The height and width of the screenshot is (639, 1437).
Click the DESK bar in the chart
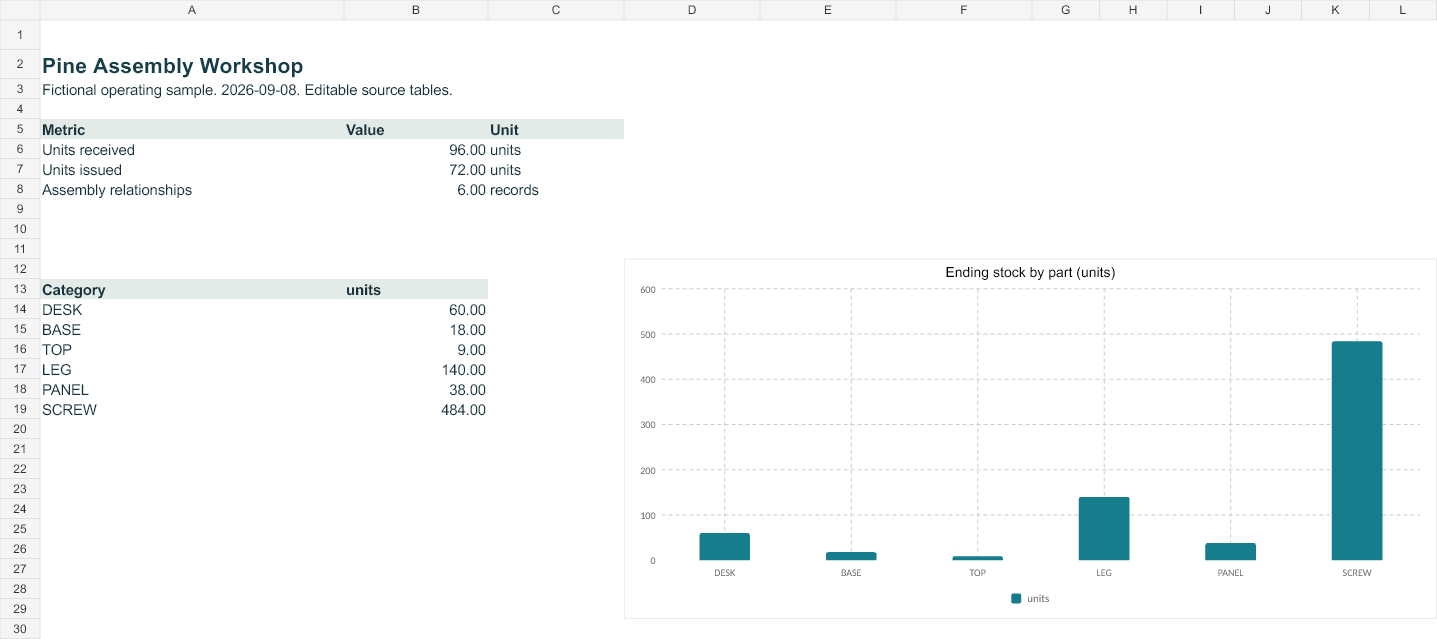(x=724, y=547)
